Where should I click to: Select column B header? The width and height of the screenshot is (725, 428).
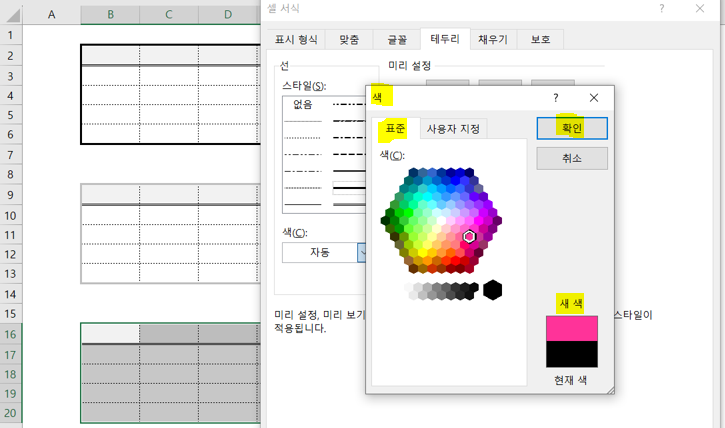(x=110, y=15)
